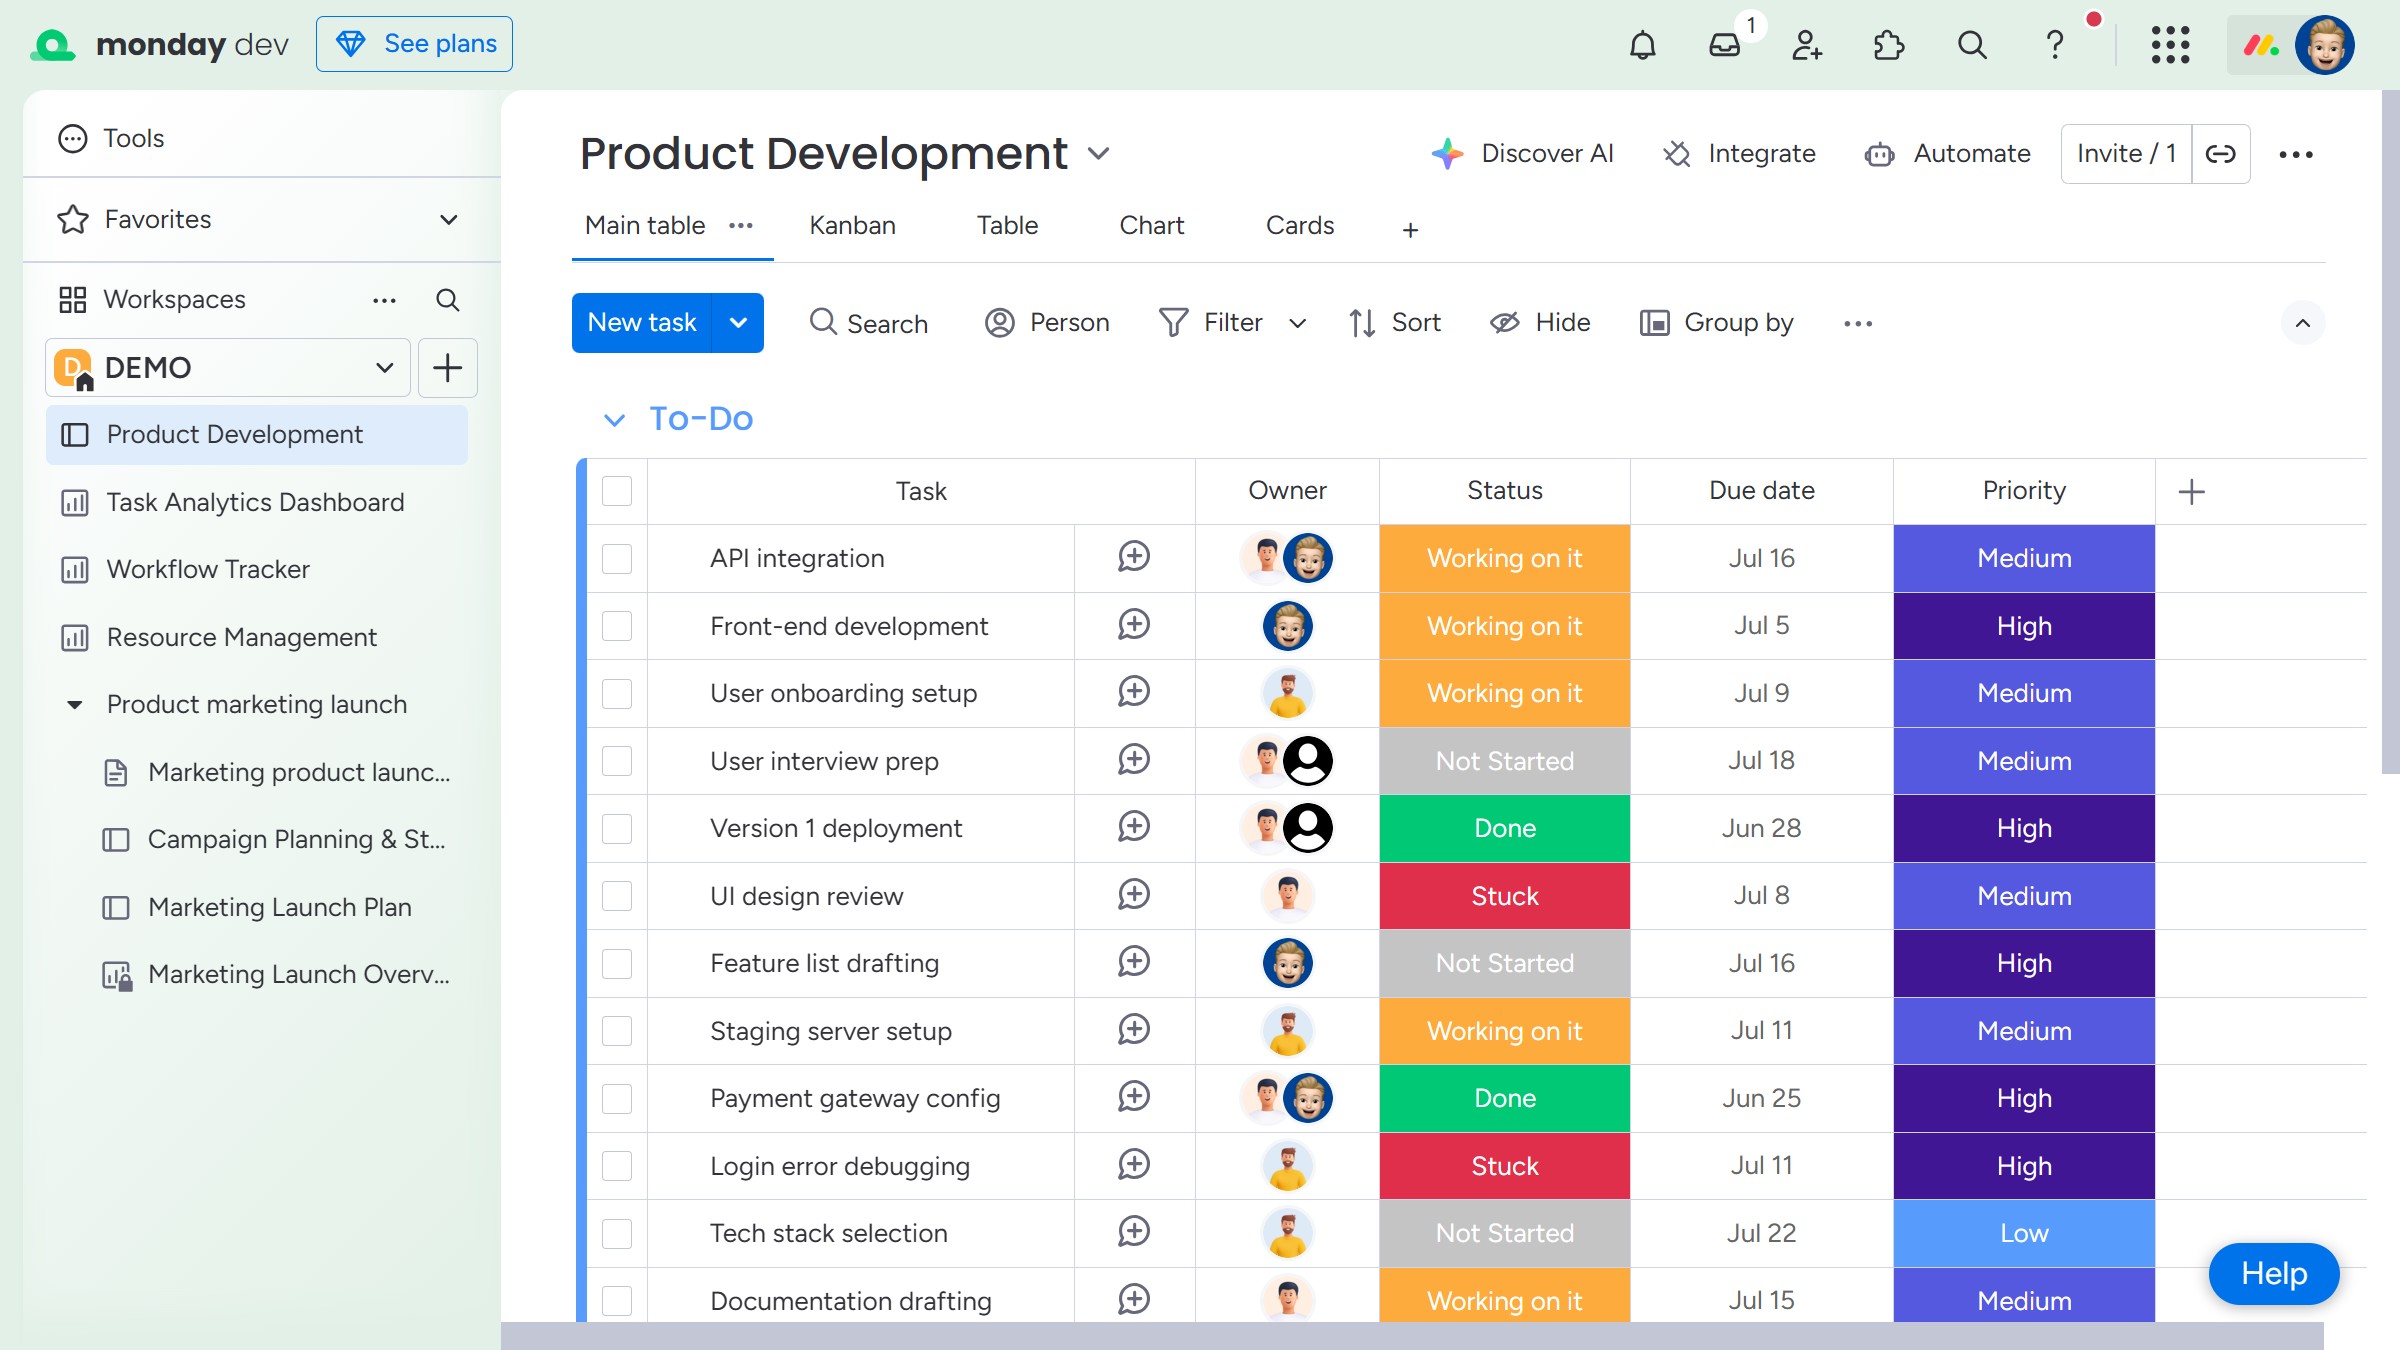Add item to workspace with plus button
The image size is (2400, 1350).
tap(447, 368)
